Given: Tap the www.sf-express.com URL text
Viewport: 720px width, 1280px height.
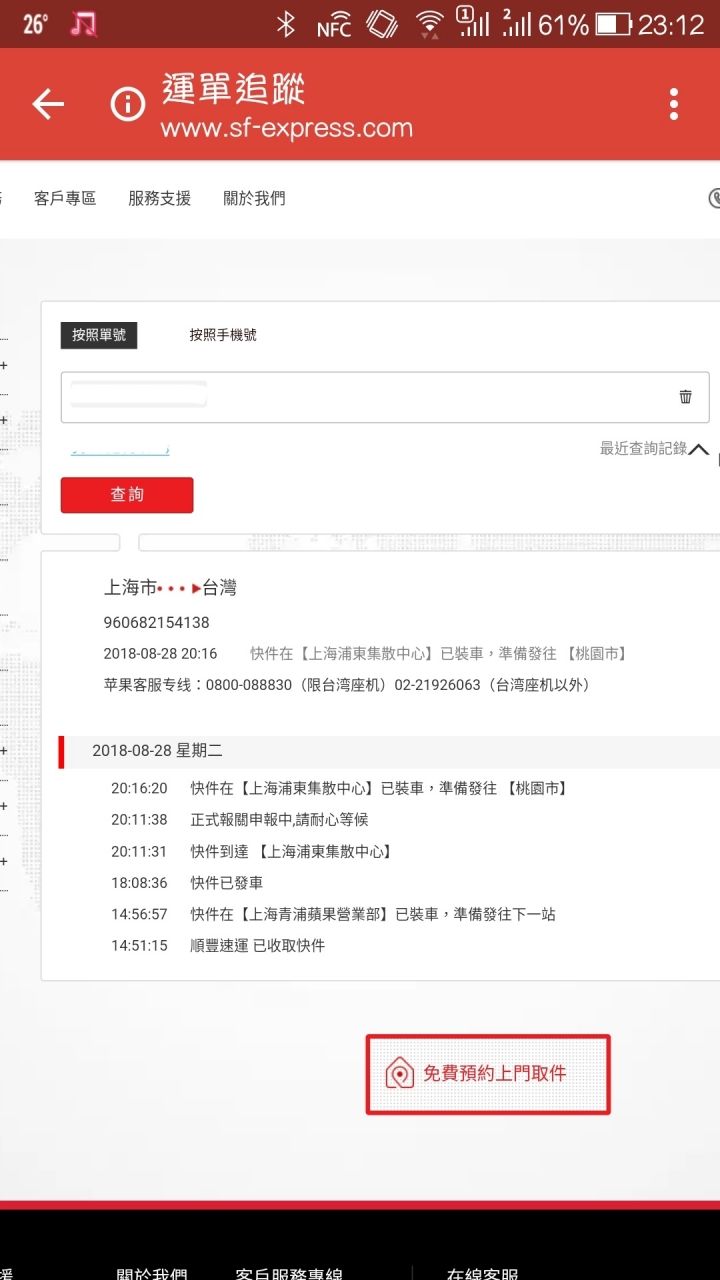Looking at the screenshot, I should (x=286, y=128).
